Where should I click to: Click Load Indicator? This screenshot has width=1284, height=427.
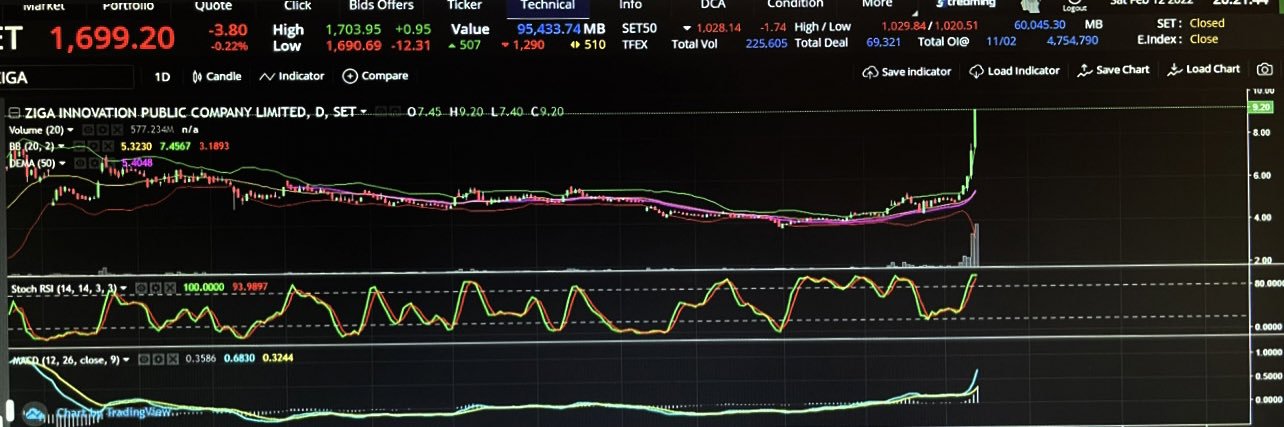[1014, 71]
